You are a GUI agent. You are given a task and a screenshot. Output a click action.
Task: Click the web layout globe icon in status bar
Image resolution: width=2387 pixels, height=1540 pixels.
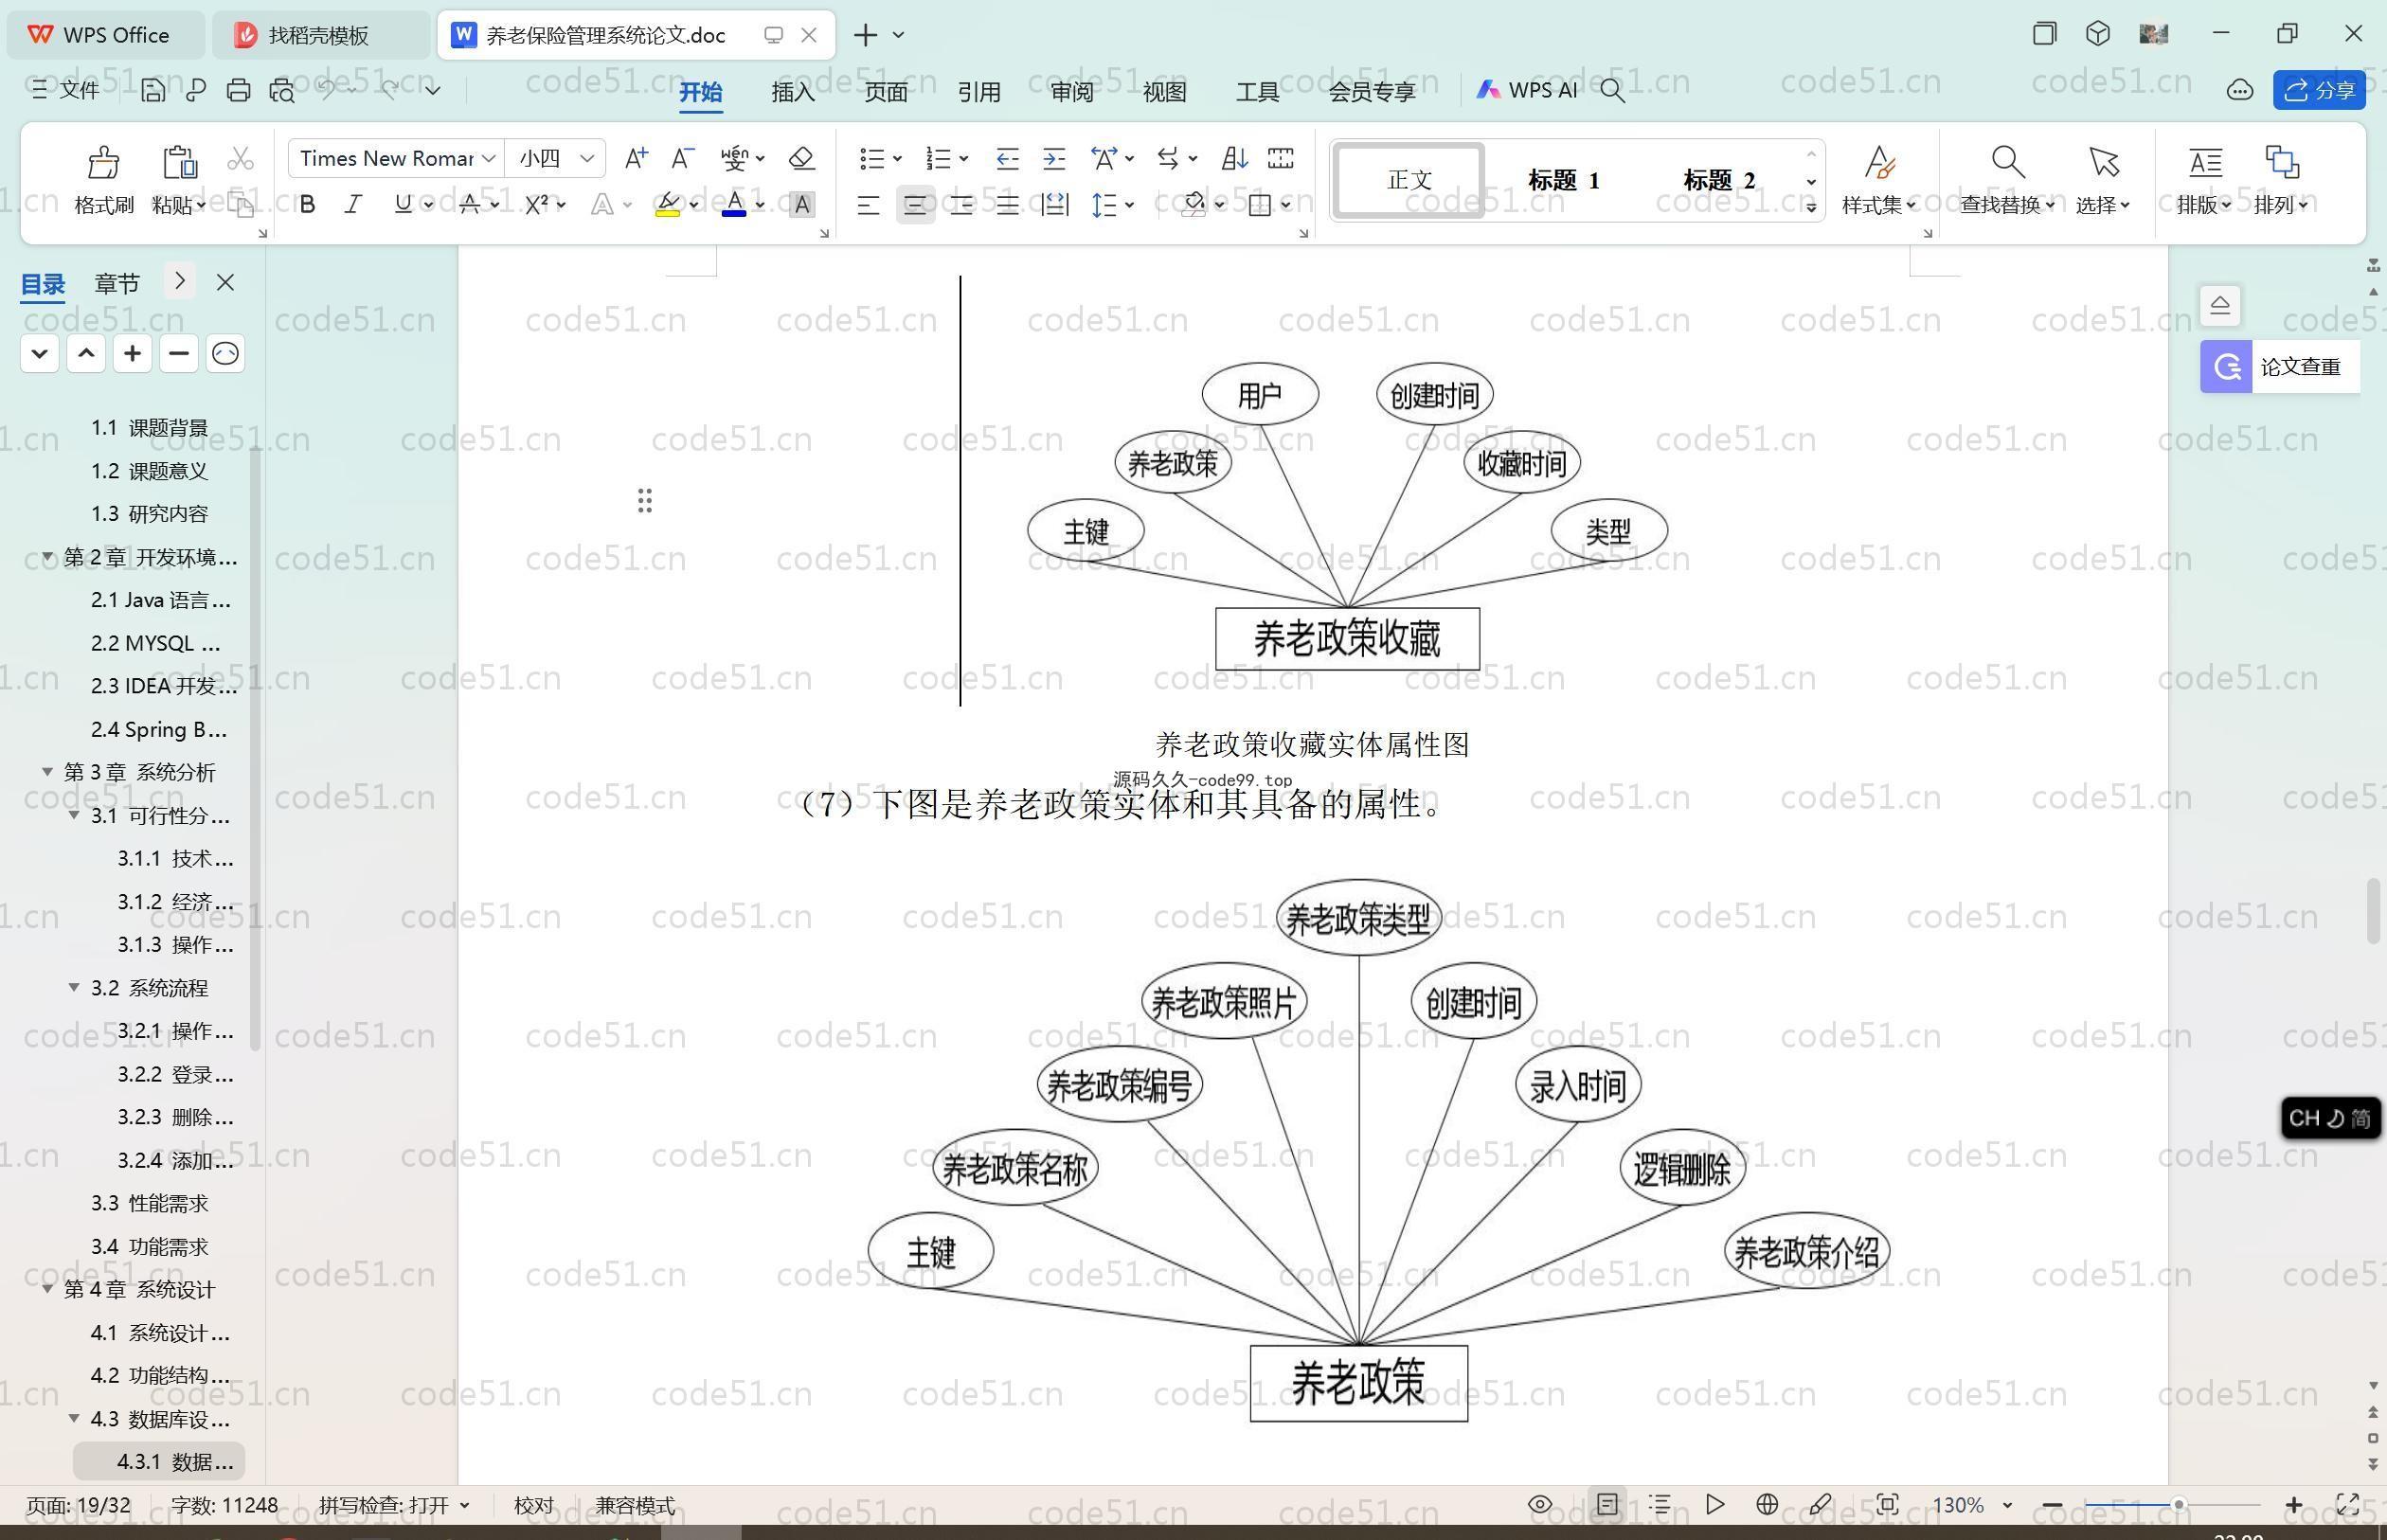tap(1767, 1504)
